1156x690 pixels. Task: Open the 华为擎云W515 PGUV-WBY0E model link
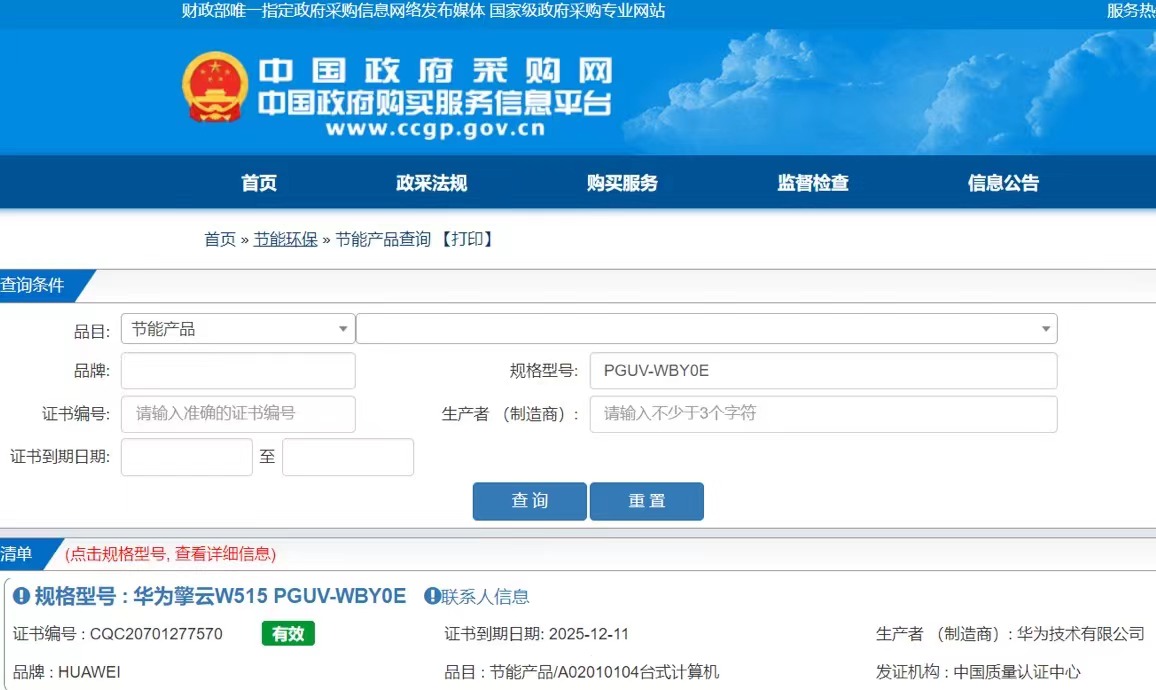[270, 596]
